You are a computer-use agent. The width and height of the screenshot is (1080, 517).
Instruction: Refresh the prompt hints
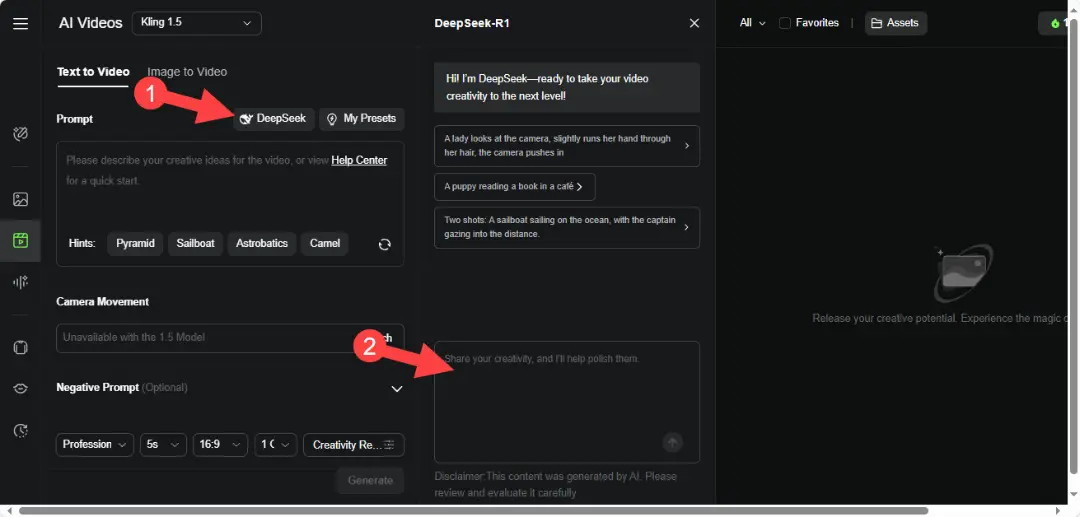coord(385,244)
